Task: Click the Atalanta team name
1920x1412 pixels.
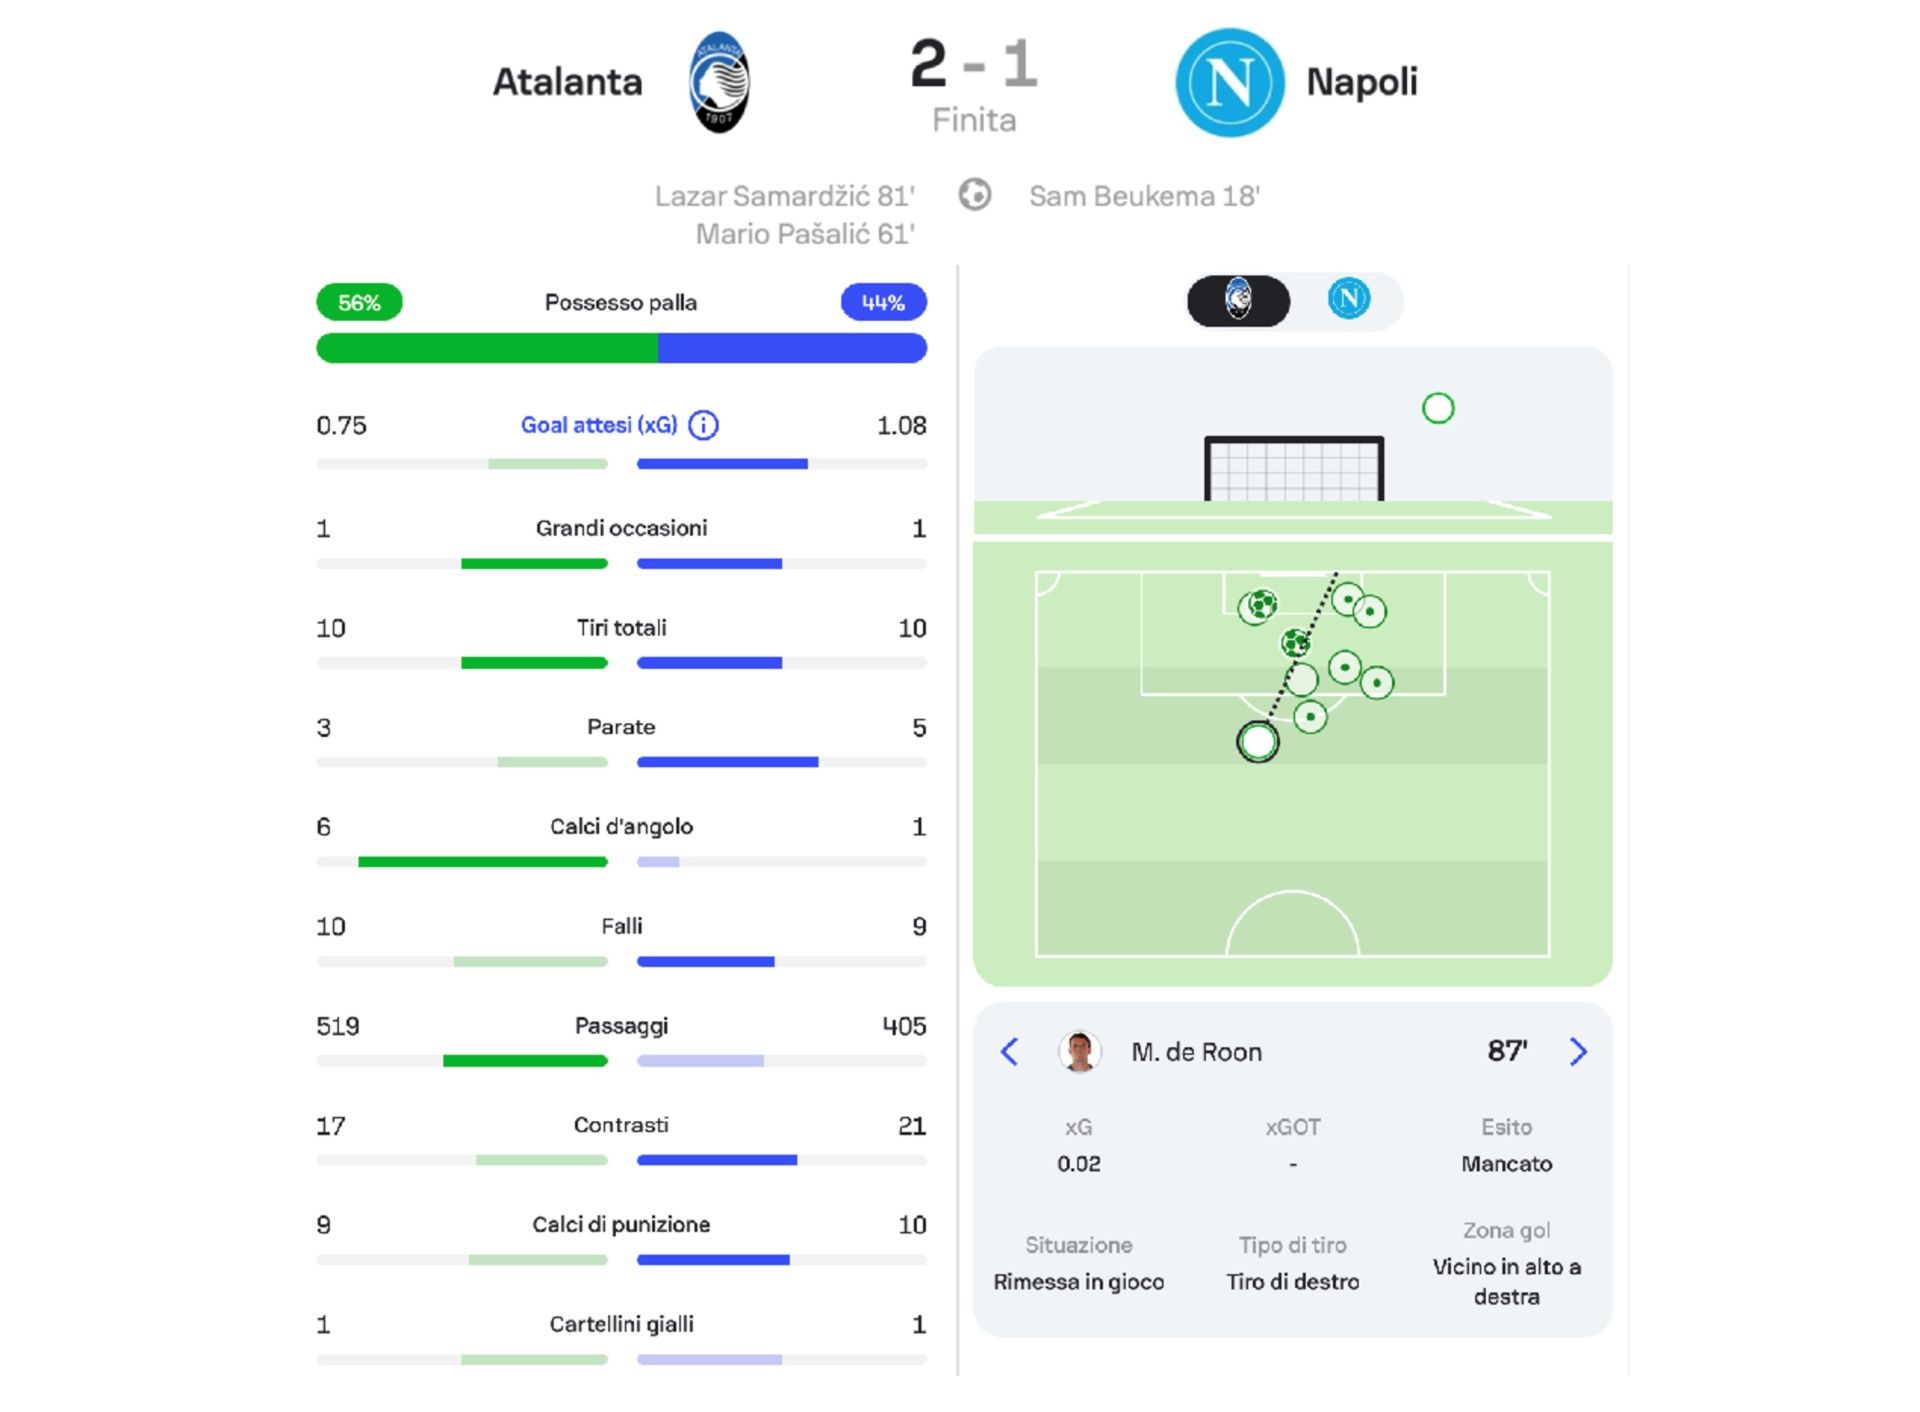Action: tap(567, 82)
